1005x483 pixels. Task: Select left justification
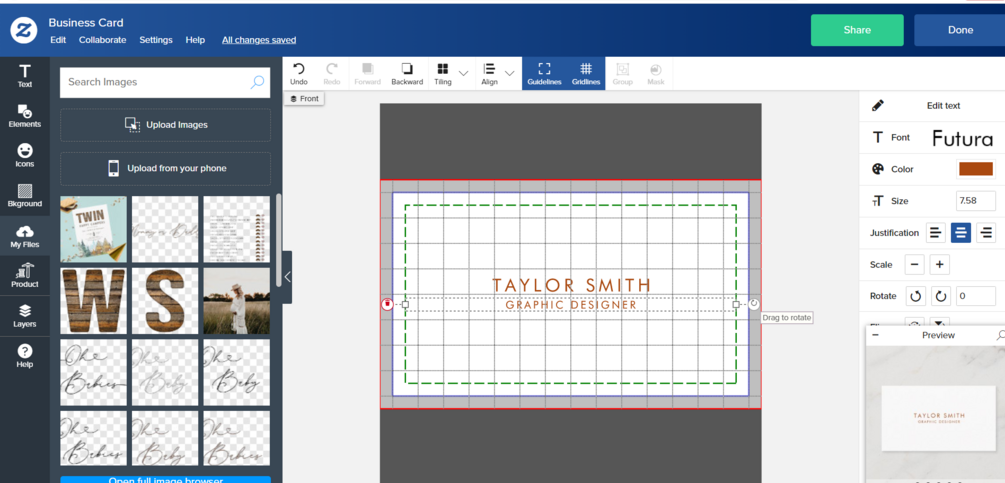[x=936, y=233]
